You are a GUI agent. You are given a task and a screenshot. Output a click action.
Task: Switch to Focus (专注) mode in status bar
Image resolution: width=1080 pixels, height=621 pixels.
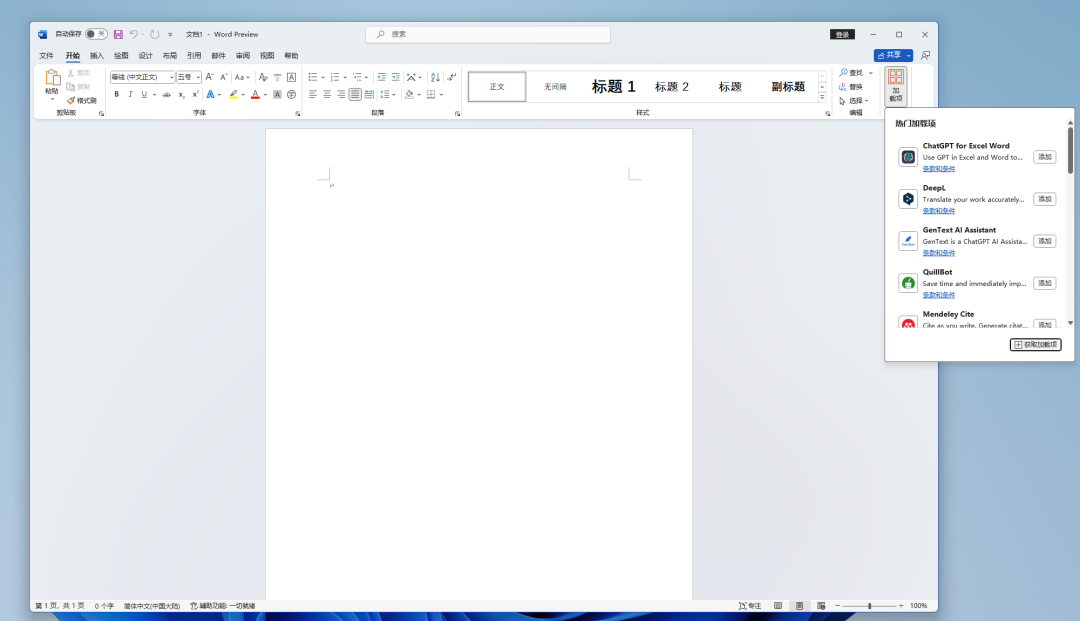pos(750,606)
